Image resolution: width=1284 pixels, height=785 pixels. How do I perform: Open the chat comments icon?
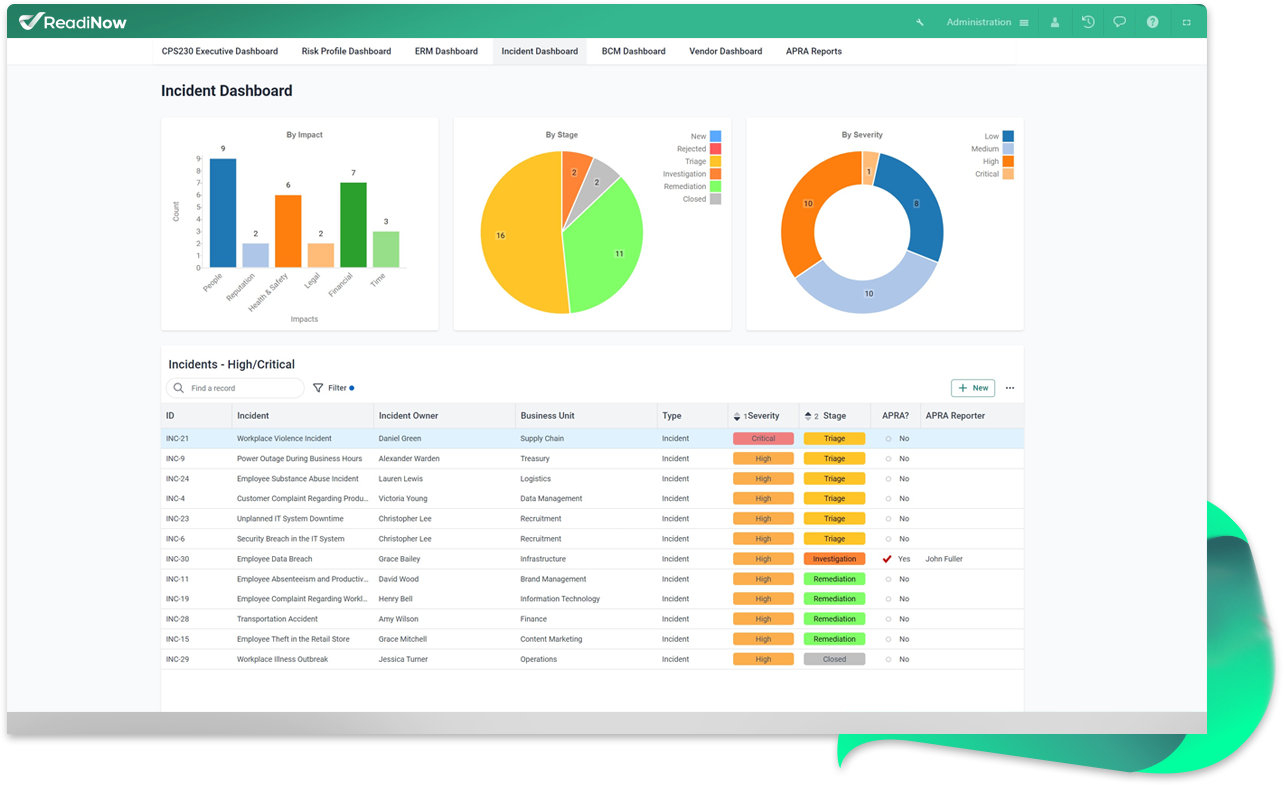click(x=1120, y=22)
